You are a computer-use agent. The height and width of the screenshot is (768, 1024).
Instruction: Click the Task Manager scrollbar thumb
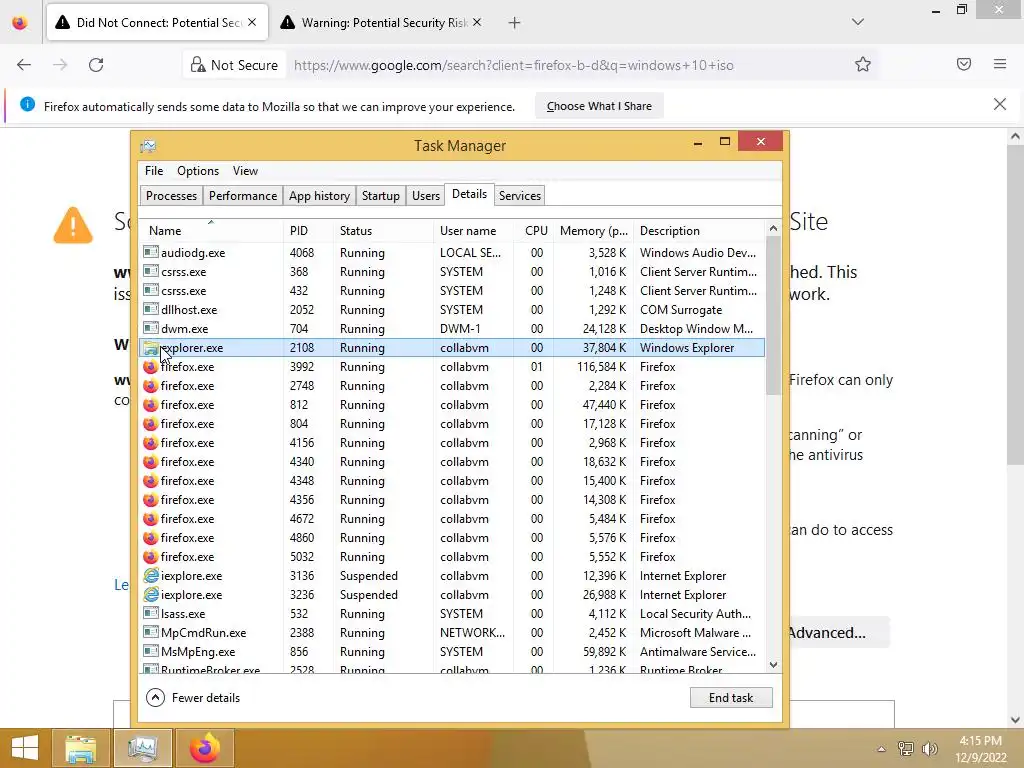pos(773,315)
